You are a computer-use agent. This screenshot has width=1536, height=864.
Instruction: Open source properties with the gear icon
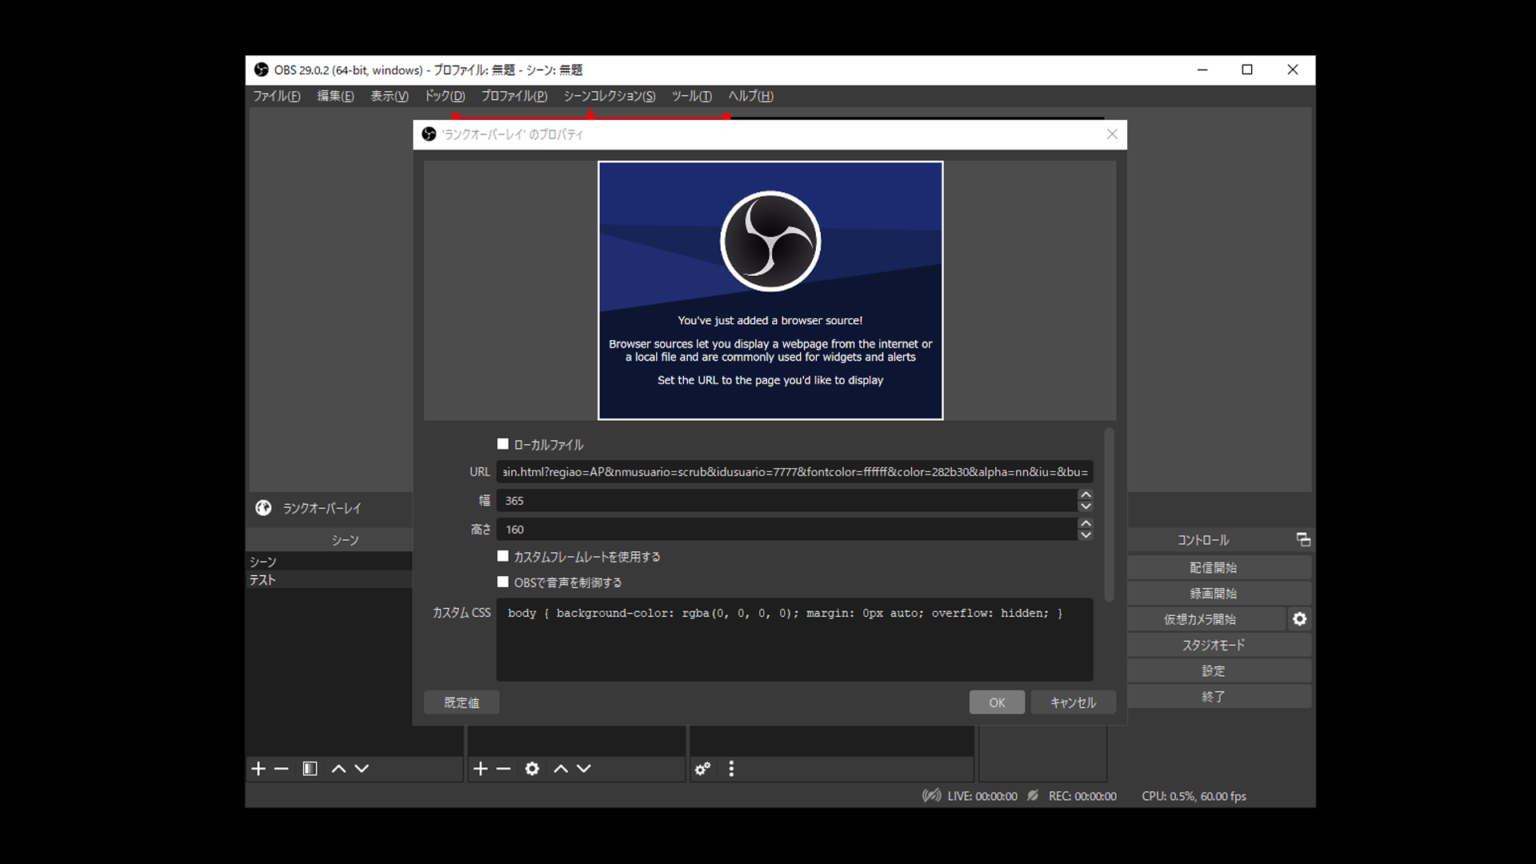coord(532,768)
